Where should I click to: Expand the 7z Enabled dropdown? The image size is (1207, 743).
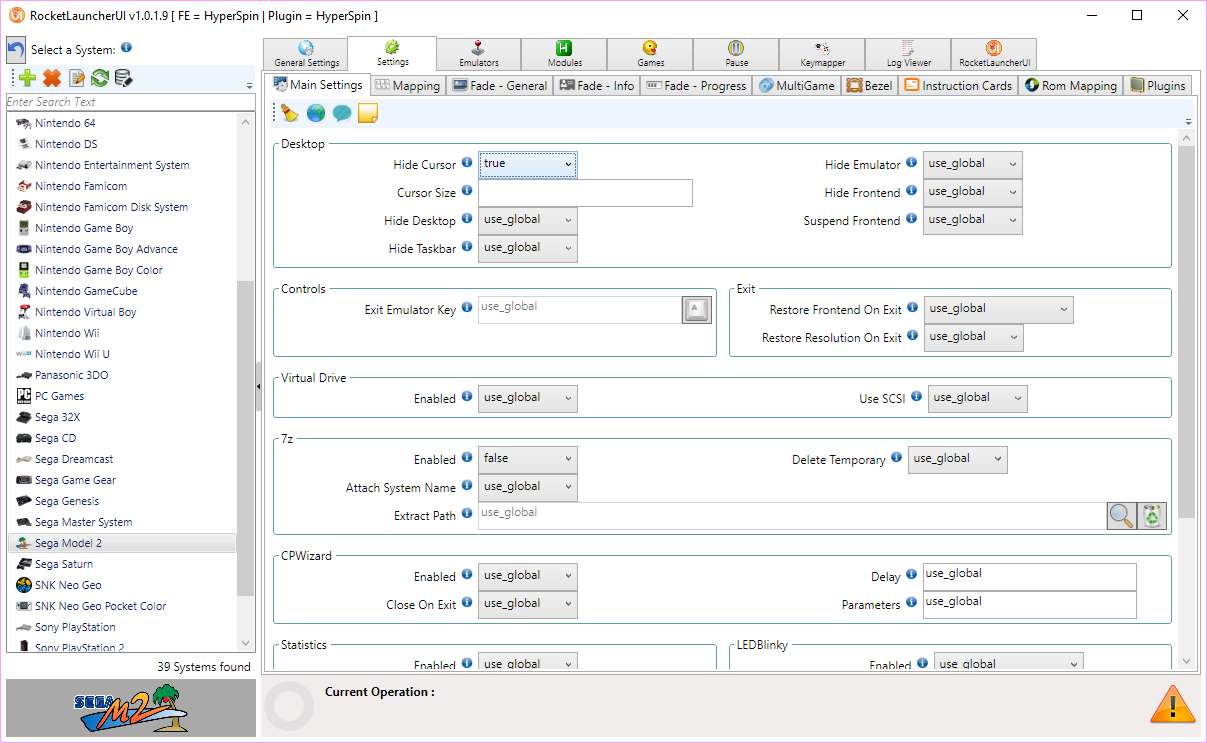coord(527,459)
